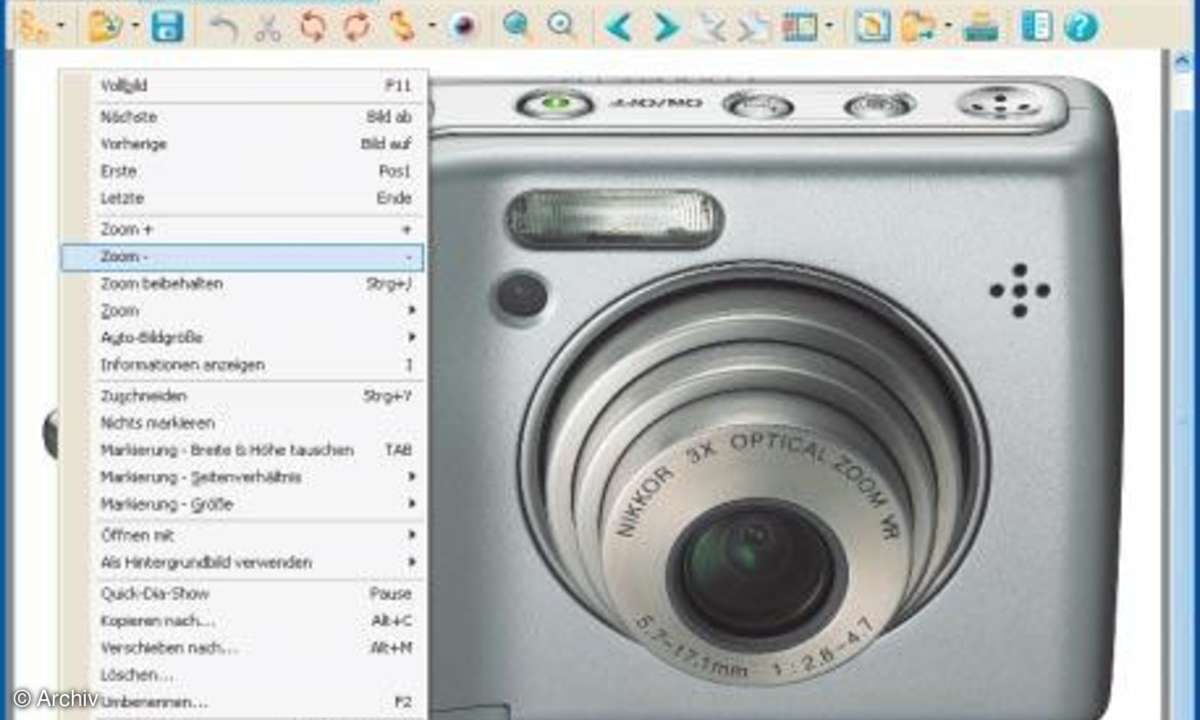Viewport: 1200px width, 720px height.
Task: Go to next image with right arrow
Action: [x=666, y=26]
